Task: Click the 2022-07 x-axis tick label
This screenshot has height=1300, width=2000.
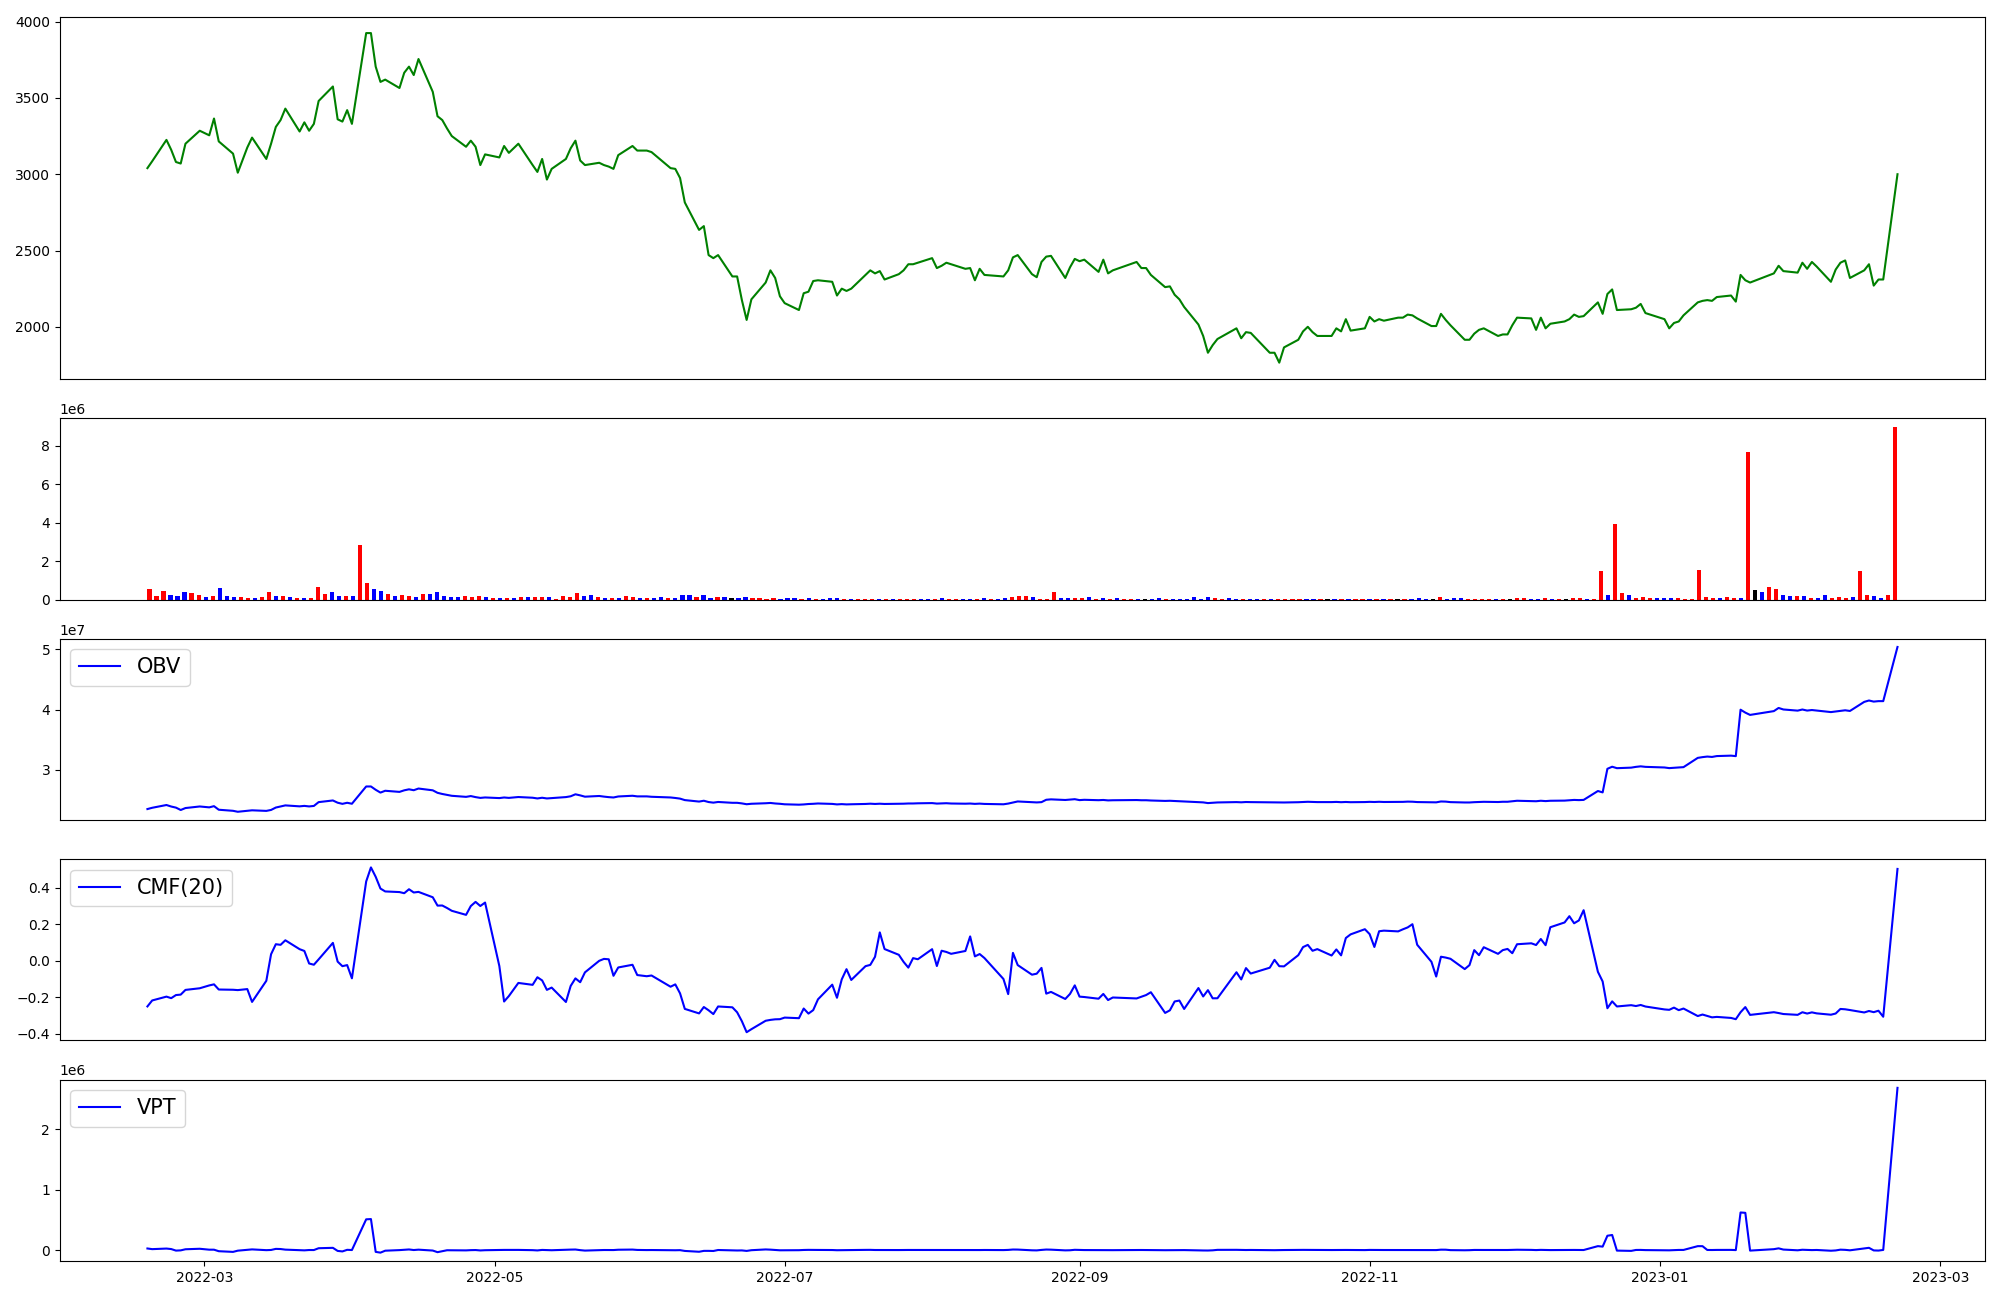Action: [x=785, y=1277]
